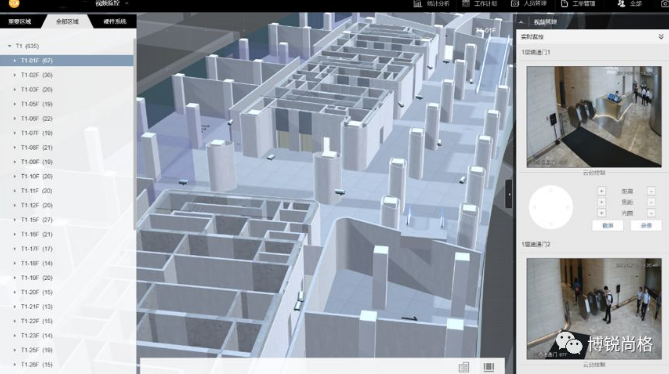Image resolution: width=669 pixels, height=374 pixels.
Task: Open the 人员管理 personnel menu
Action: (x=535, y=4)
